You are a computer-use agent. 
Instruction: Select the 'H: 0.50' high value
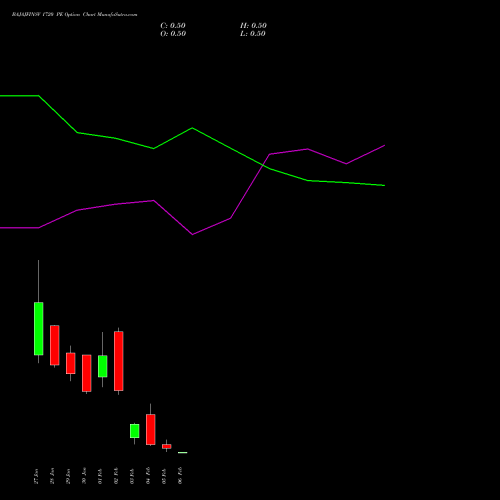click(x=253, y=26)
